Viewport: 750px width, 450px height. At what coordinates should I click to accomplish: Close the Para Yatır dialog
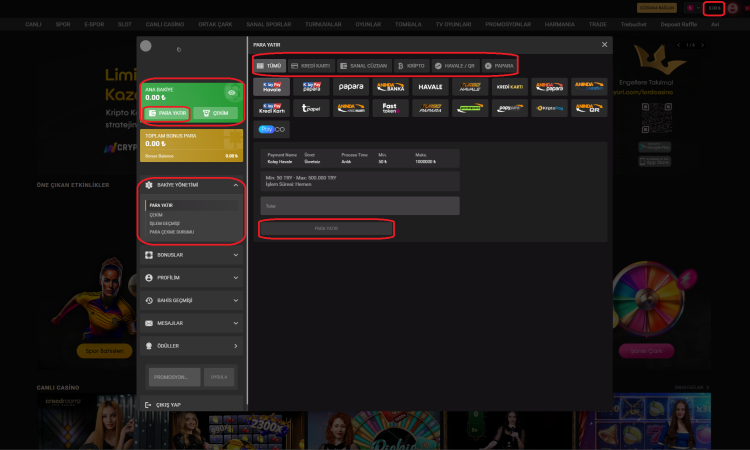point(605,44)
